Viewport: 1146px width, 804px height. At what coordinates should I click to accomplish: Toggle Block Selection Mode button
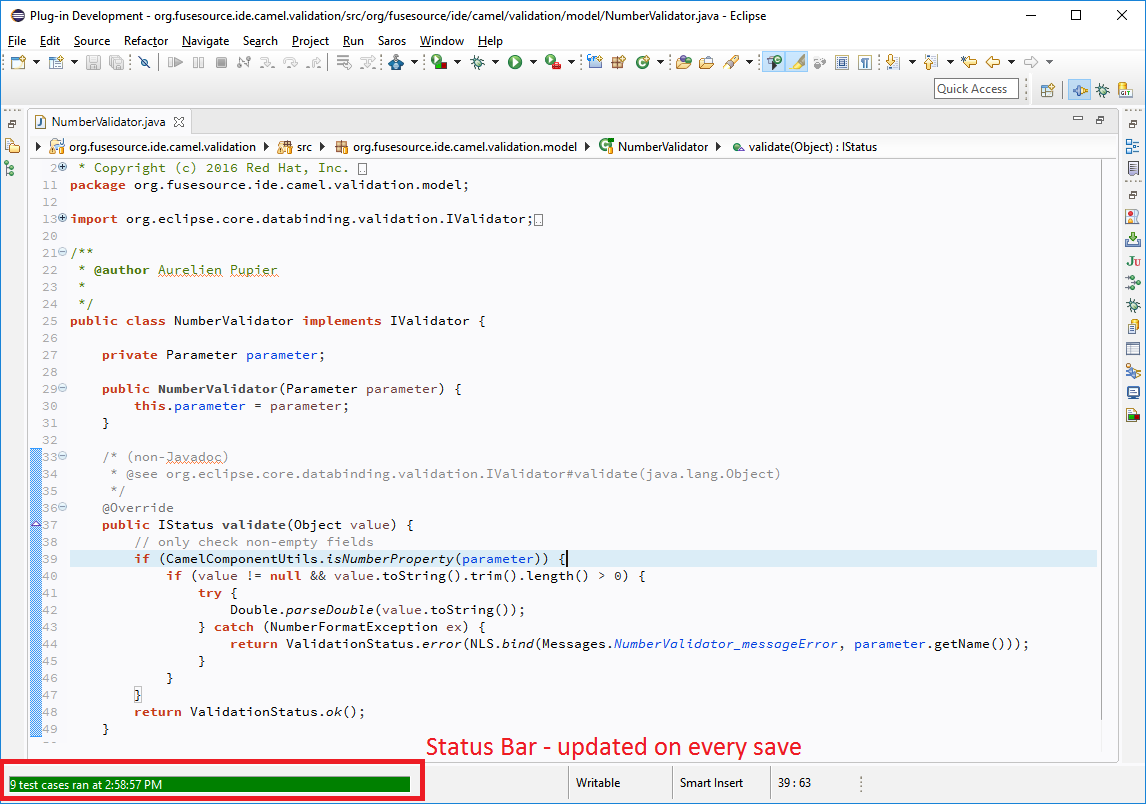842,62
